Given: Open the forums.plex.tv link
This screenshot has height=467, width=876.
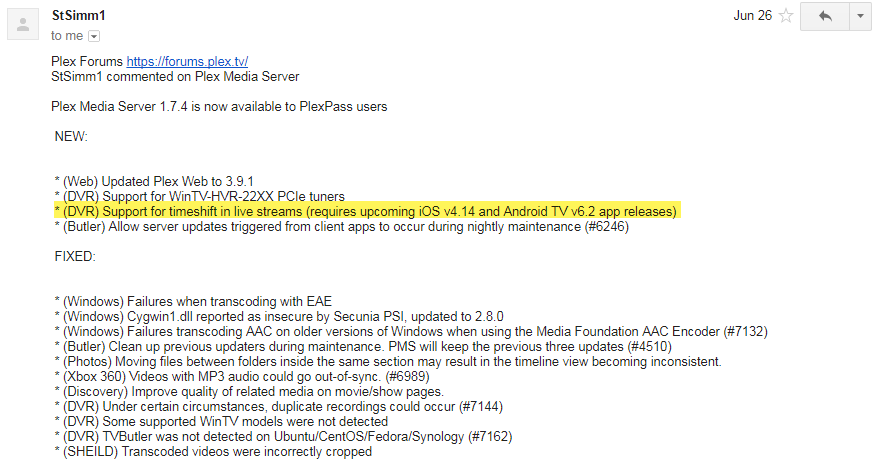Looking at the screenshot, I should [x=187, y=61].
